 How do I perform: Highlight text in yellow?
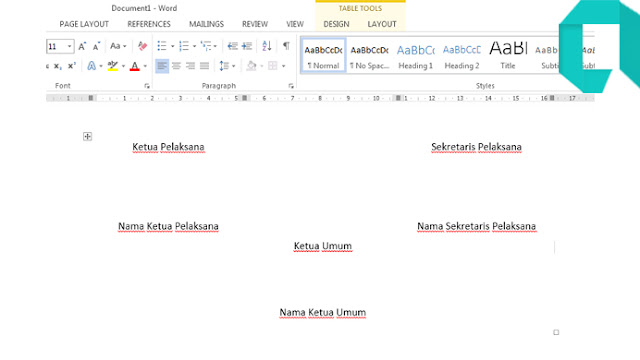(113, 66)
